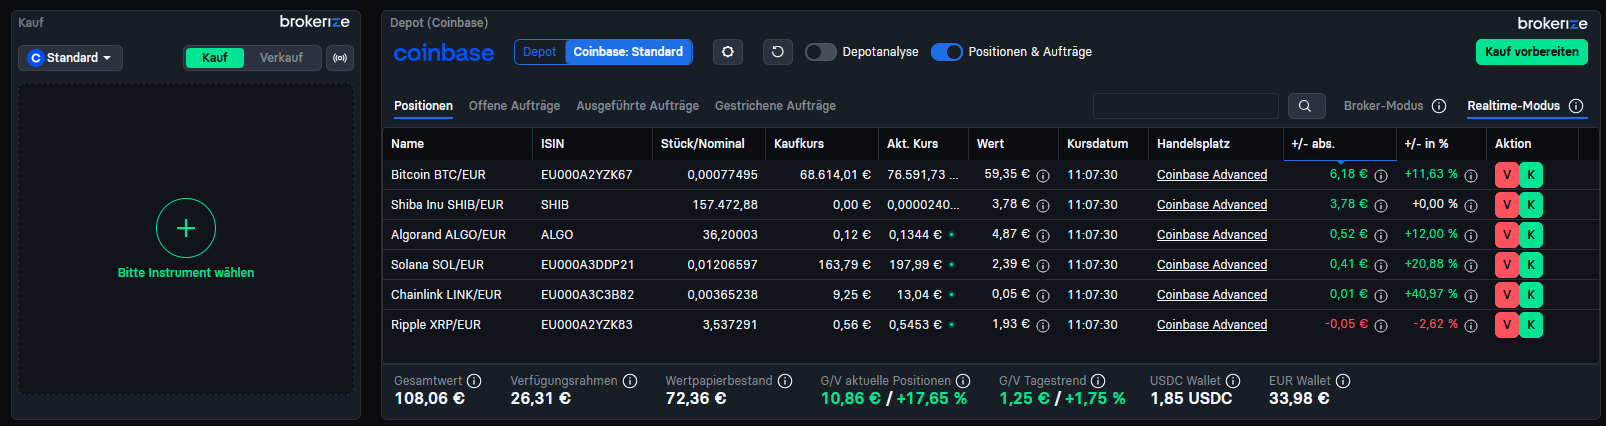Viewport: 1606px width, 426px height.
Task: Click the positions search input field
Action: [x=1186, y=106]
